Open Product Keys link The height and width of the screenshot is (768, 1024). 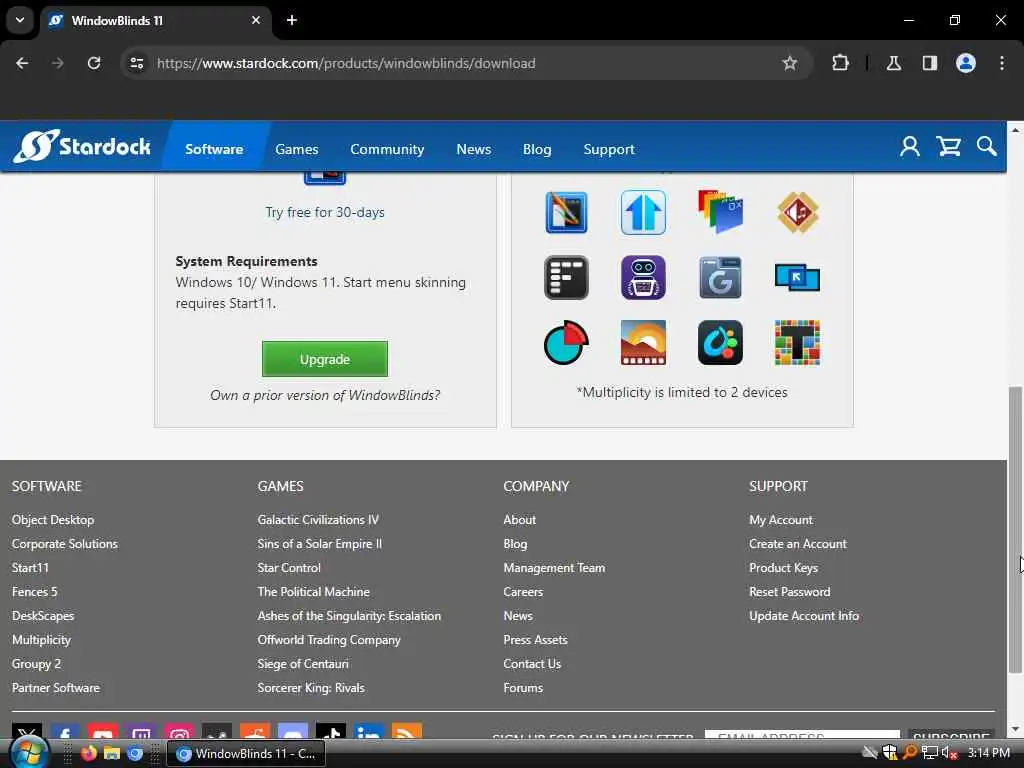point(784,568)
